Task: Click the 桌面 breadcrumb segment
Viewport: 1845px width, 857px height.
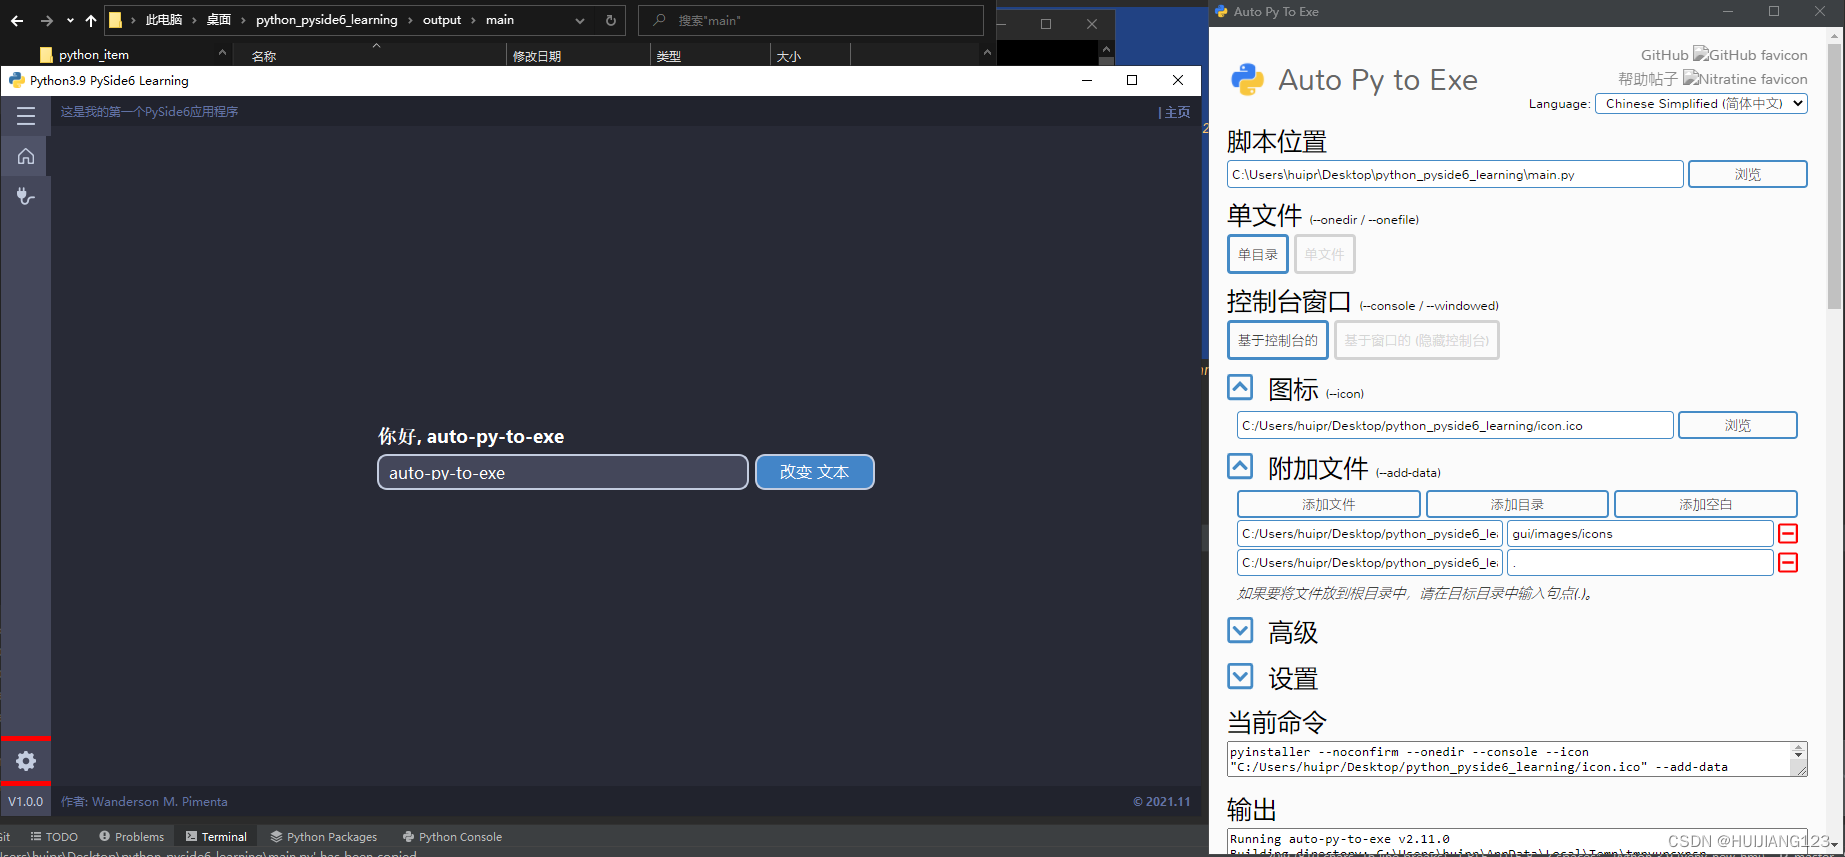Action: 218,20
